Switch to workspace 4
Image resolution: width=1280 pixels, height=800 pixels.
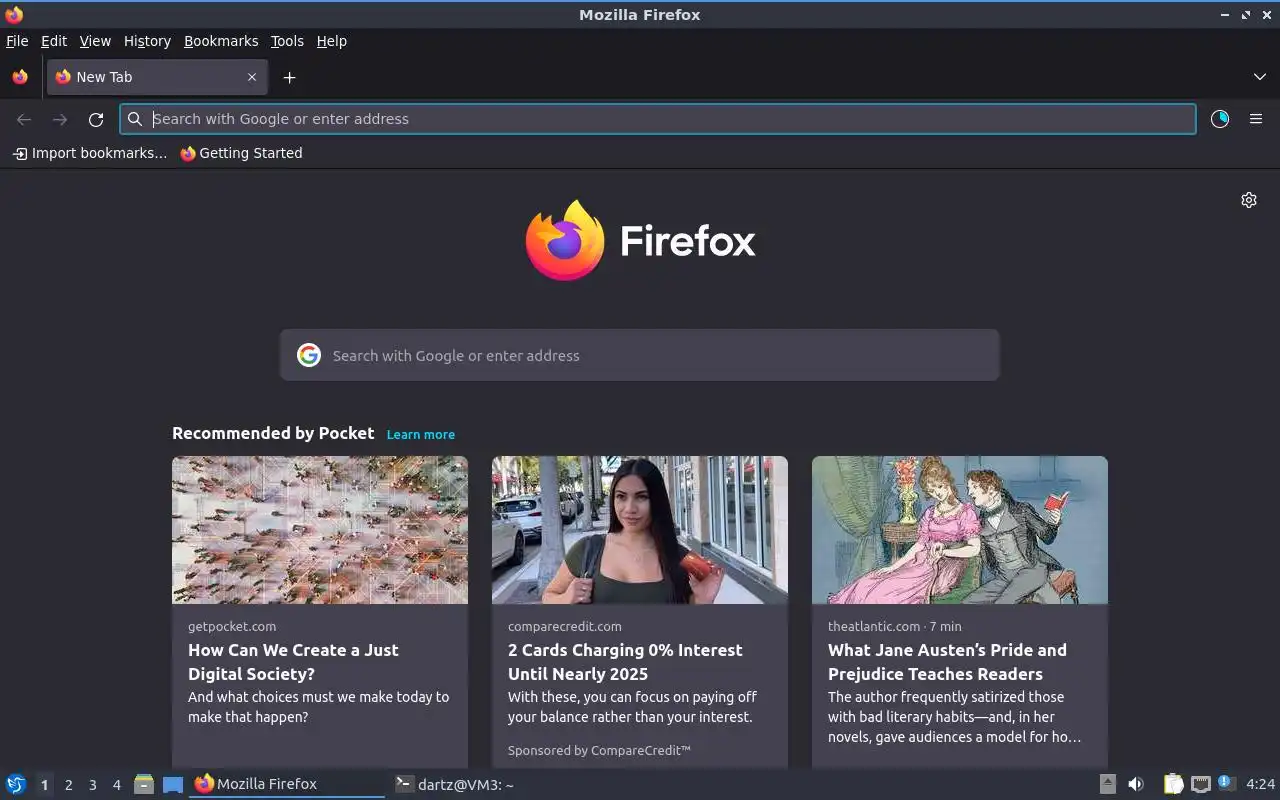tap(116, 785)
